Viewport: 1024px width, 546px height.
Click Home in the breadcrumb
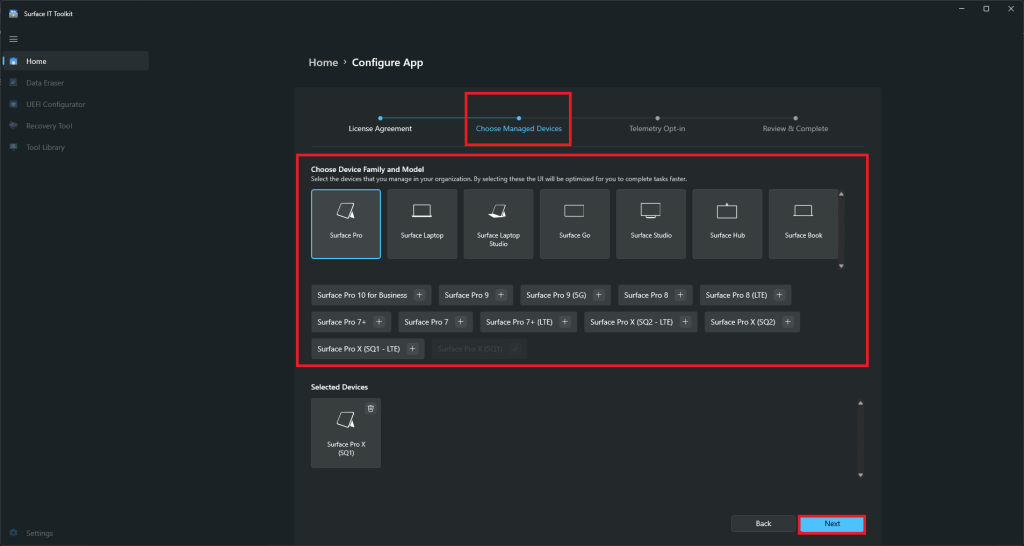[x=323, y=62]
